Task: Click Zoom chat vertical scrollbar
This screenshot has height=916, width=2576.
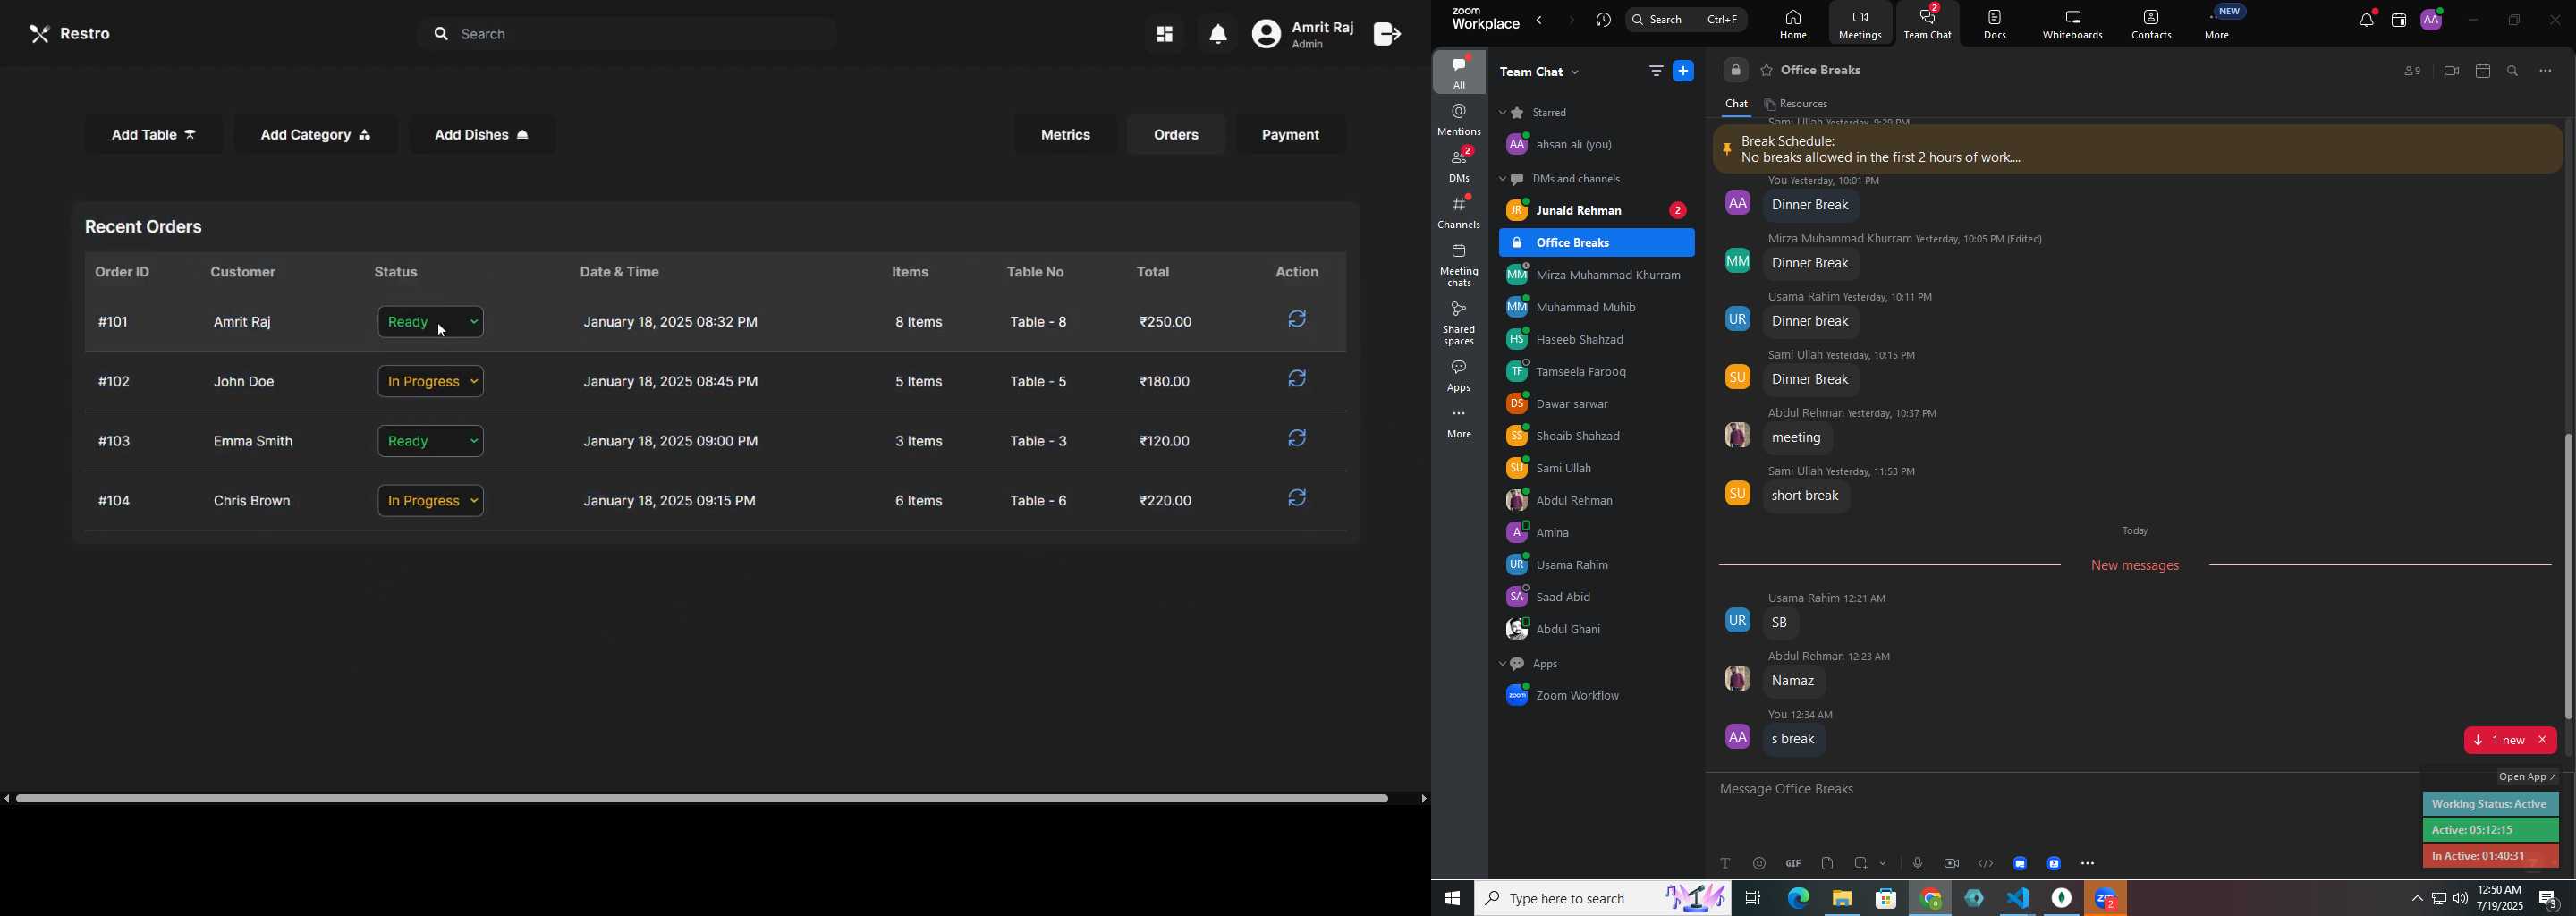Action: click(2568, 577)
